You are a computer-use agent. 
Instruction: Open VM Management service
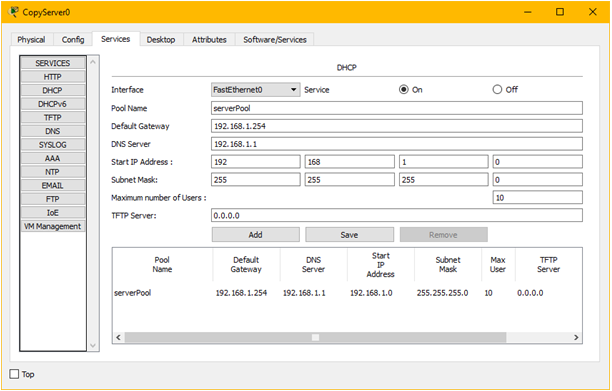pos(53,226)
